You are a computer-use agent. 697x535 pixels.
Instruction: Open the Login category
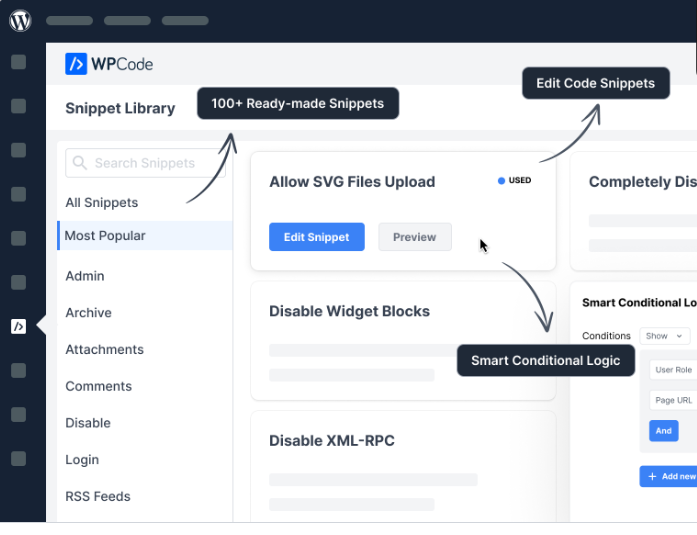82,460
